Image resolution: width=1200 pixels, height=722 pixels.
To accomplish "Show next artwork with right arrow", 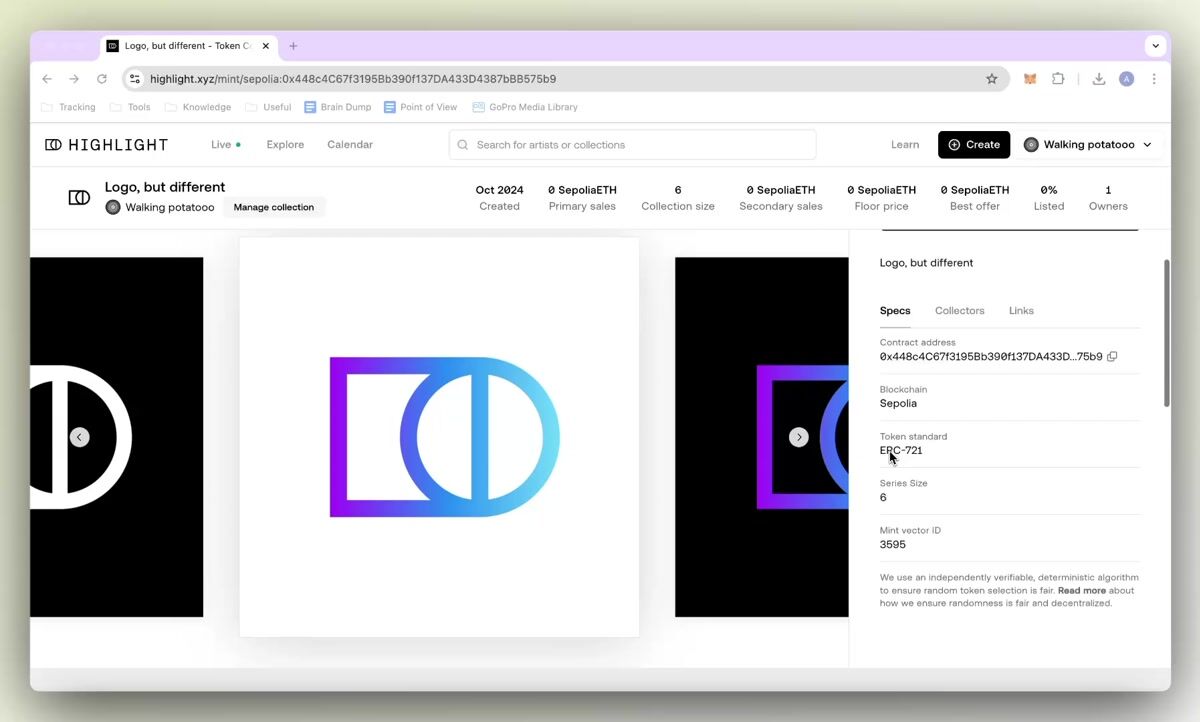I will point(798,437).
